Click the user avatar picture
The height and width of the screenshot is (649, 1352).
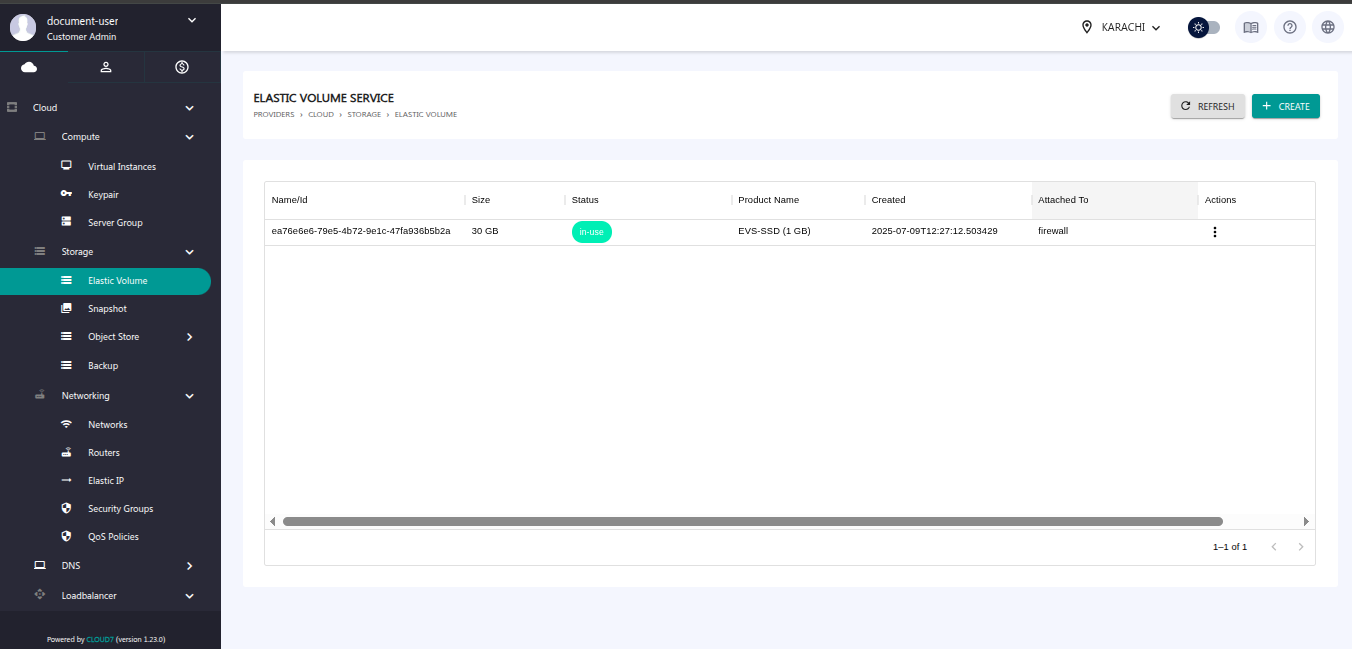[x=23, y=28]
